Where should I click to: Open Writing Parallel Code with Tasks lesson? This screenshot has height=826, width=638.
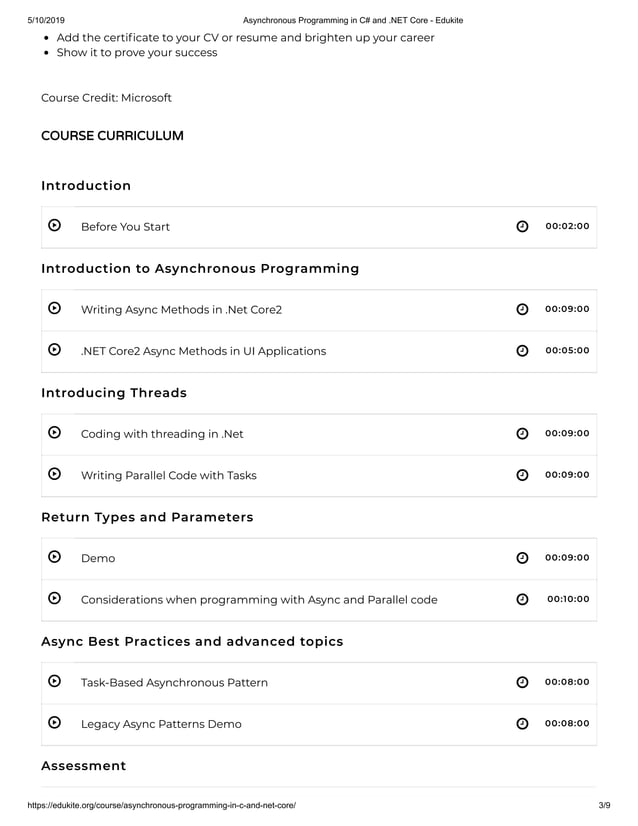[x=169, y=476]
